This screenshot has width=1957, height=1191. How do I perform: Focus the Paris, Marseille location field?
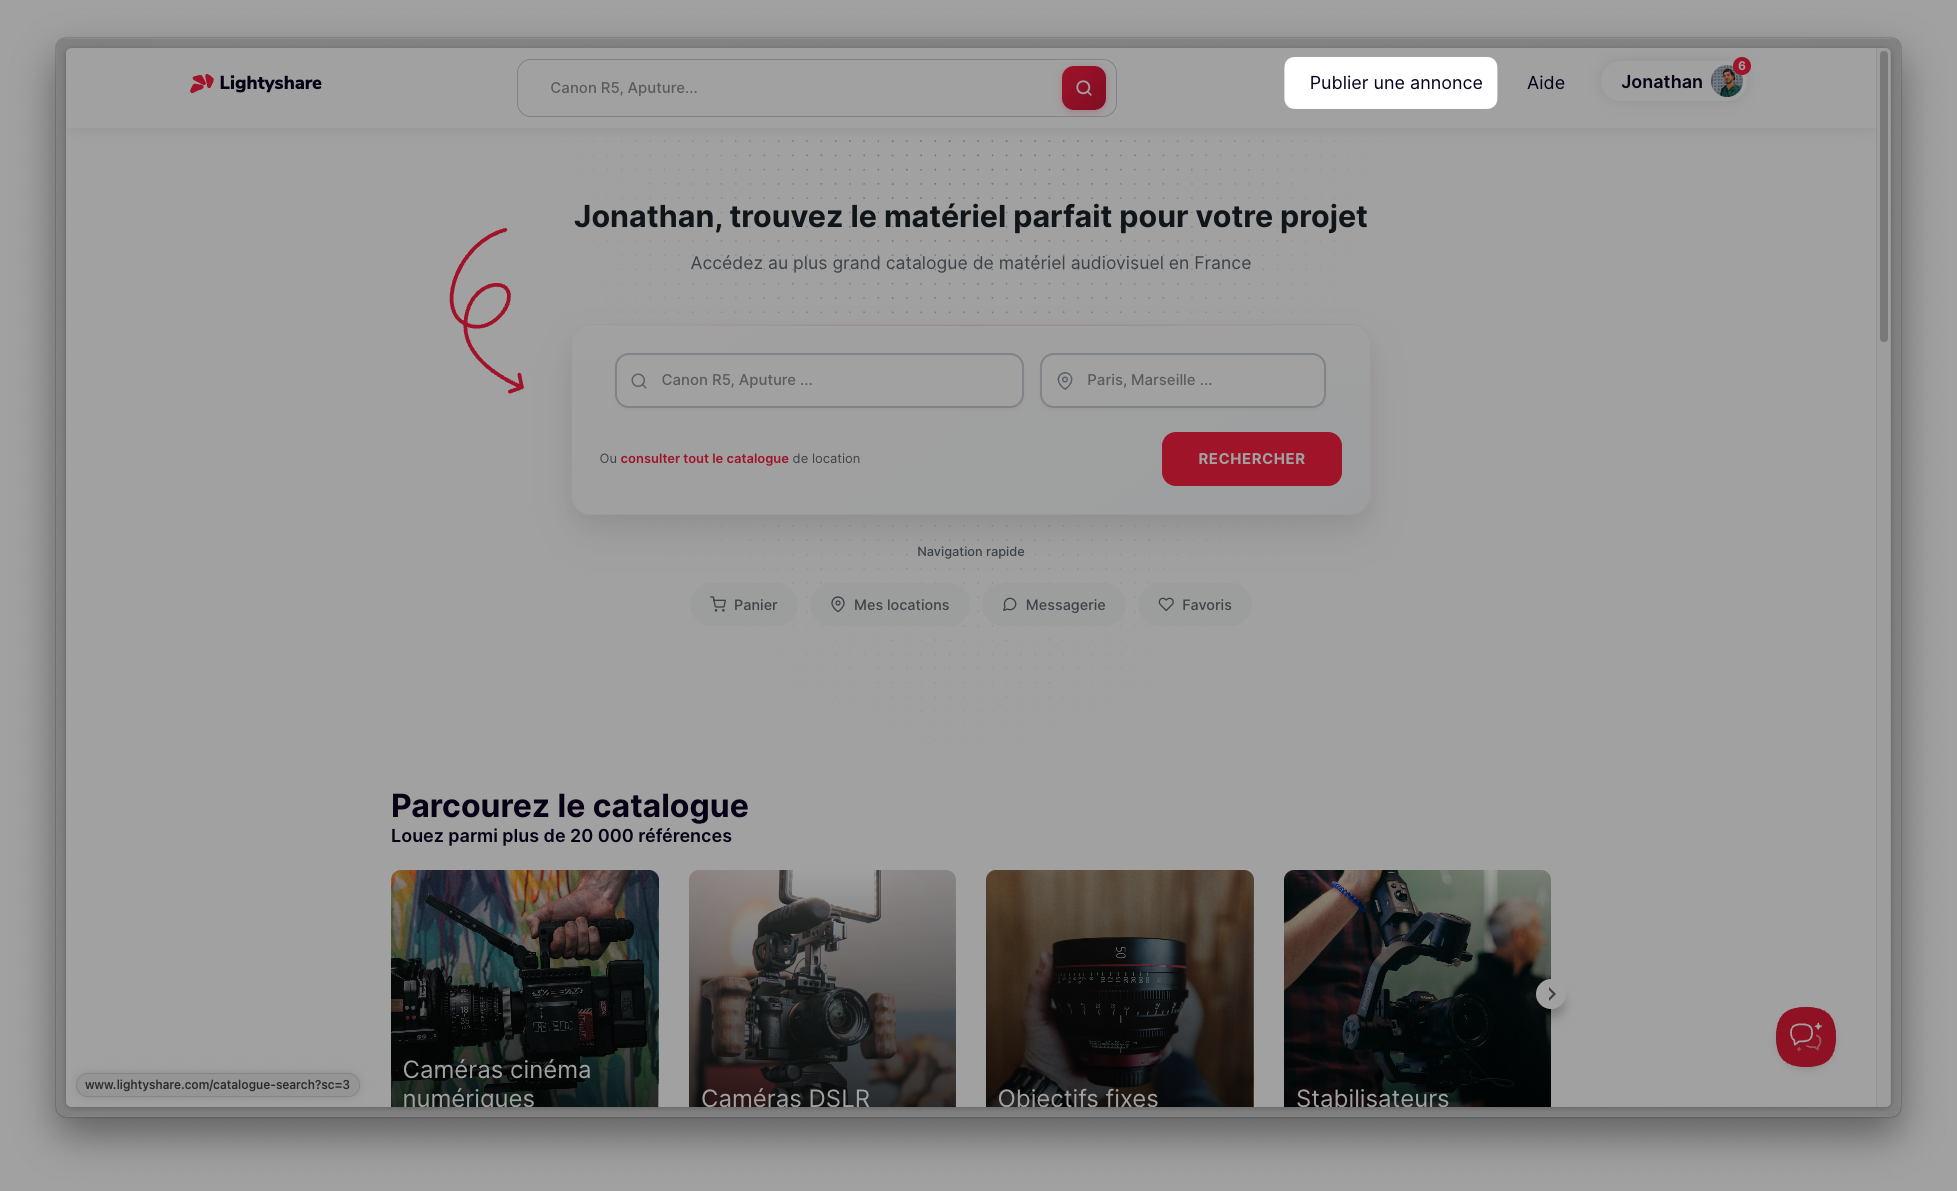1183,380
